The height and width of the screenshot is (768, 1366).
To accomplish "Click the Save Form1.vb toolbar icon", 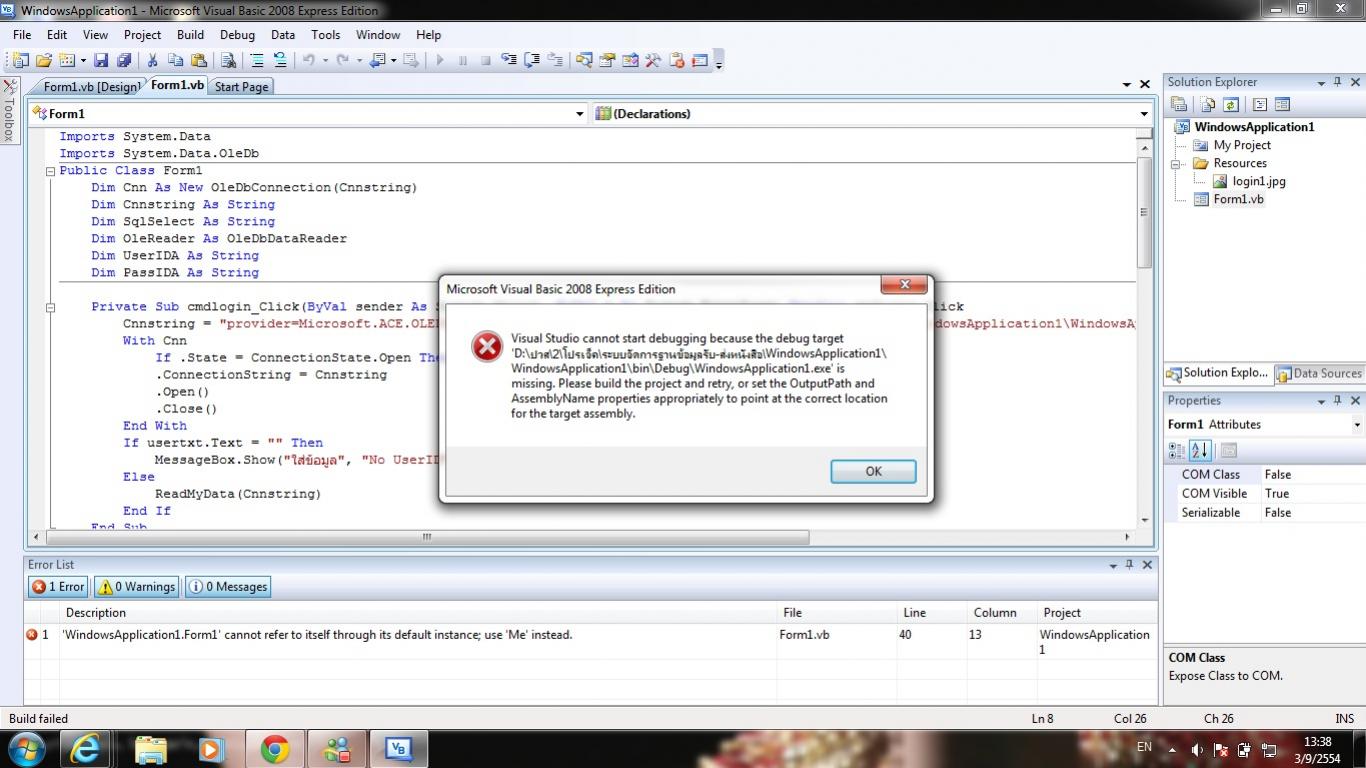I will [101, 60].
